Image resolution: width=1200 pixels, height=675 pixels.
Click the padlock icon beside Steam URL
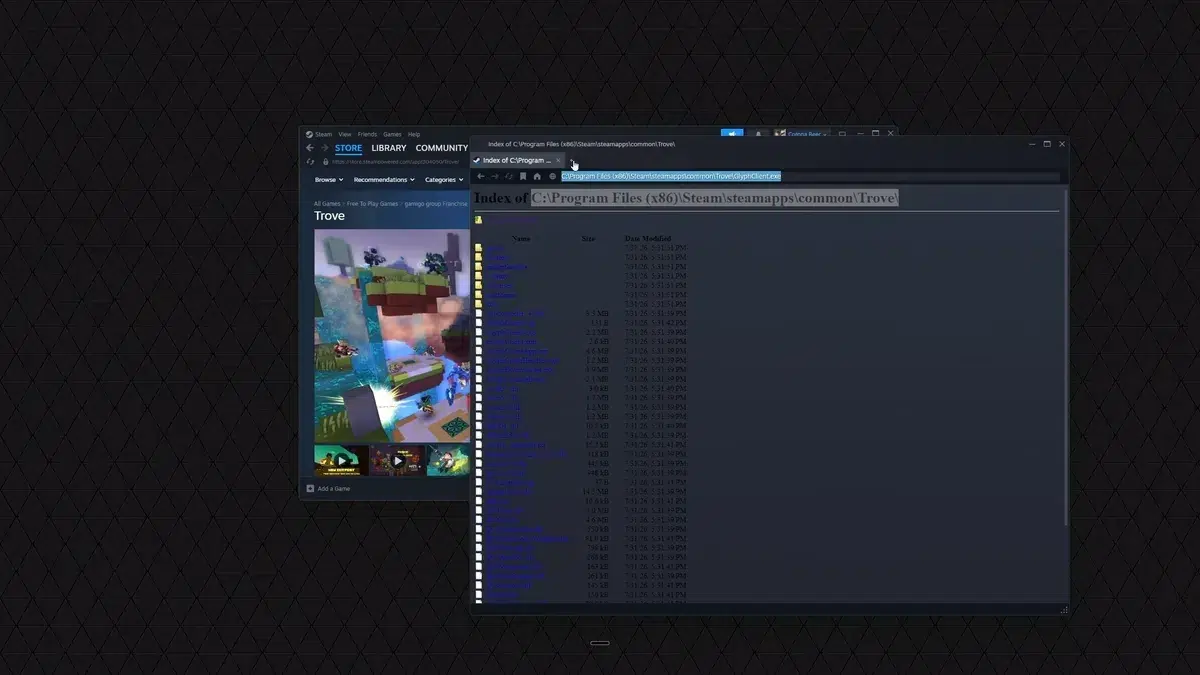(325, 161)
